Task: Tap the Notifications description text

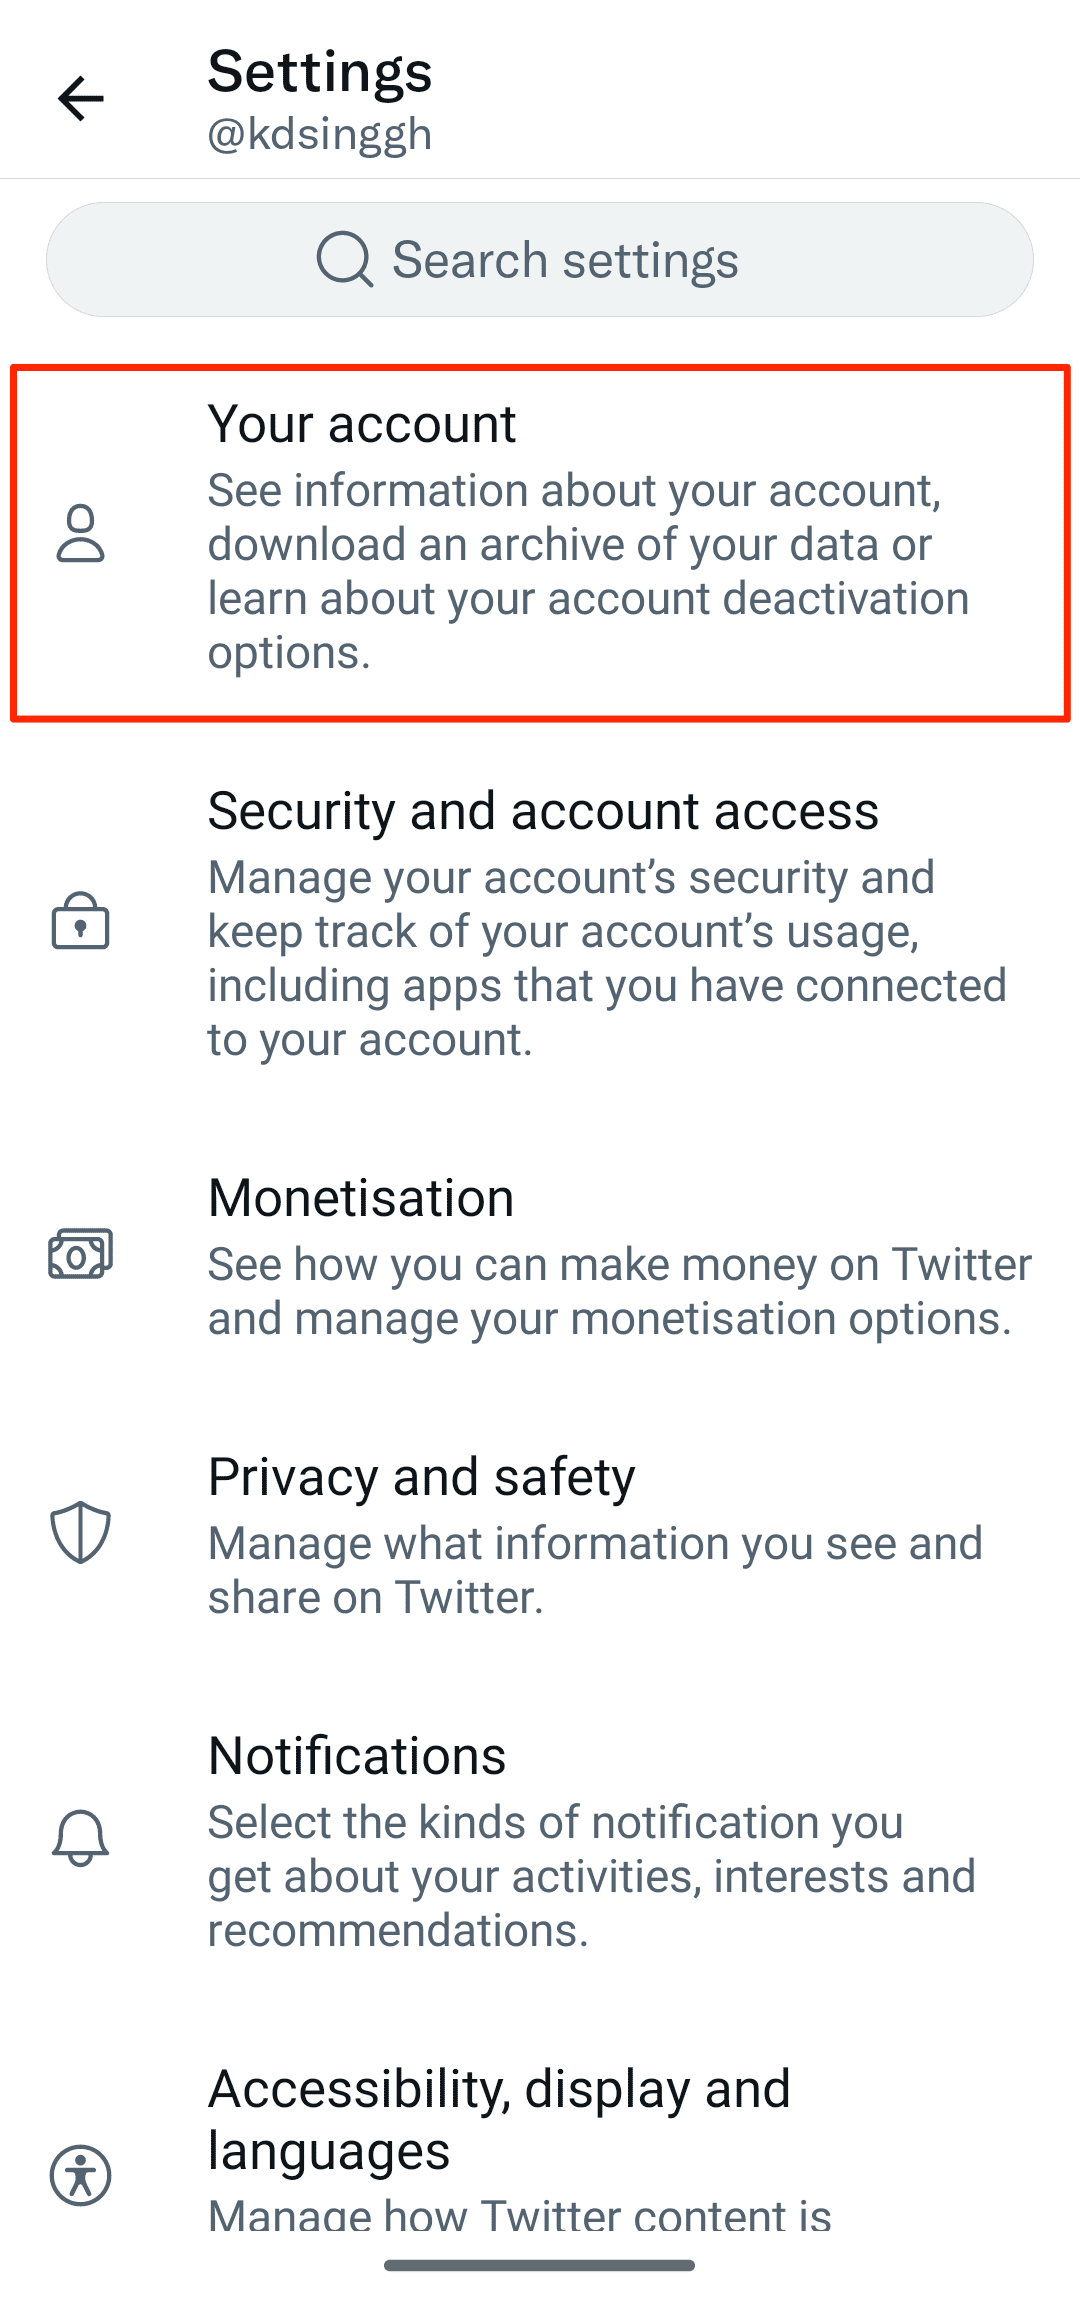Action: click(x=591, y=1876)
